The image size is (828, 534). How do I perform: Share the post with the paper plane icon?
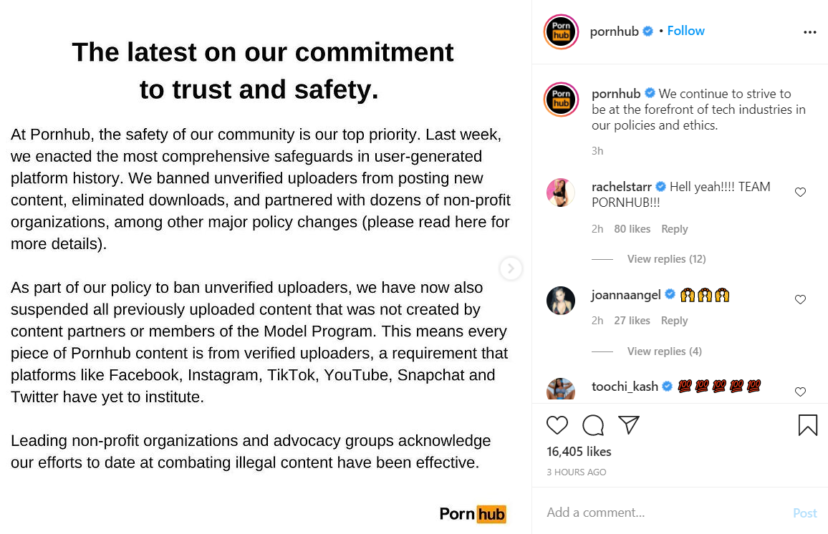(629, 425)
